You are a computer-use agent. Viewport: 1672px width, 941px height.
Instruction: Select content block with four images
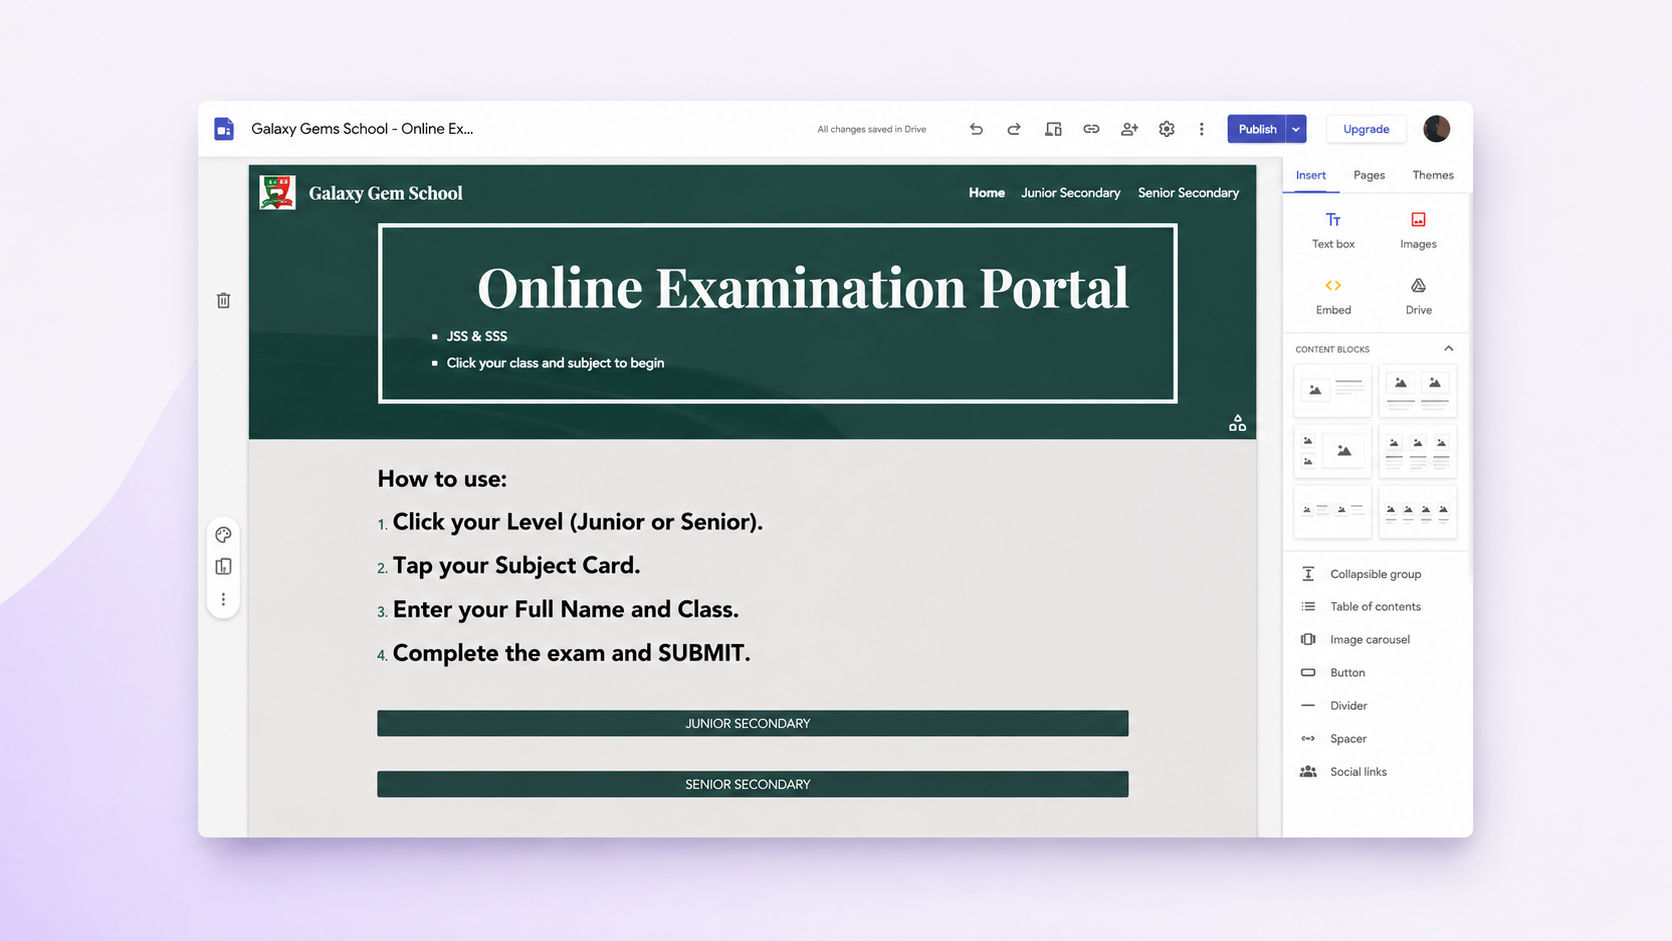[x=1417, y=511]
